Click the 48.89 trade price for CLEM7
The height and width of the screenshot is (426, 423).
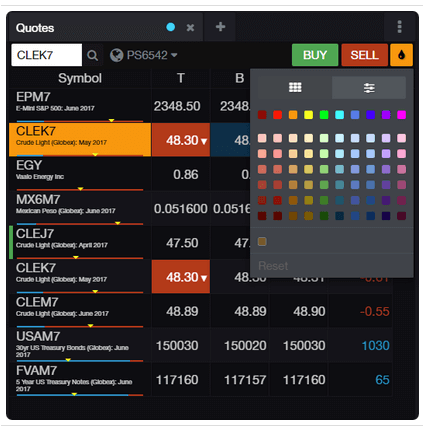(182, 312)
